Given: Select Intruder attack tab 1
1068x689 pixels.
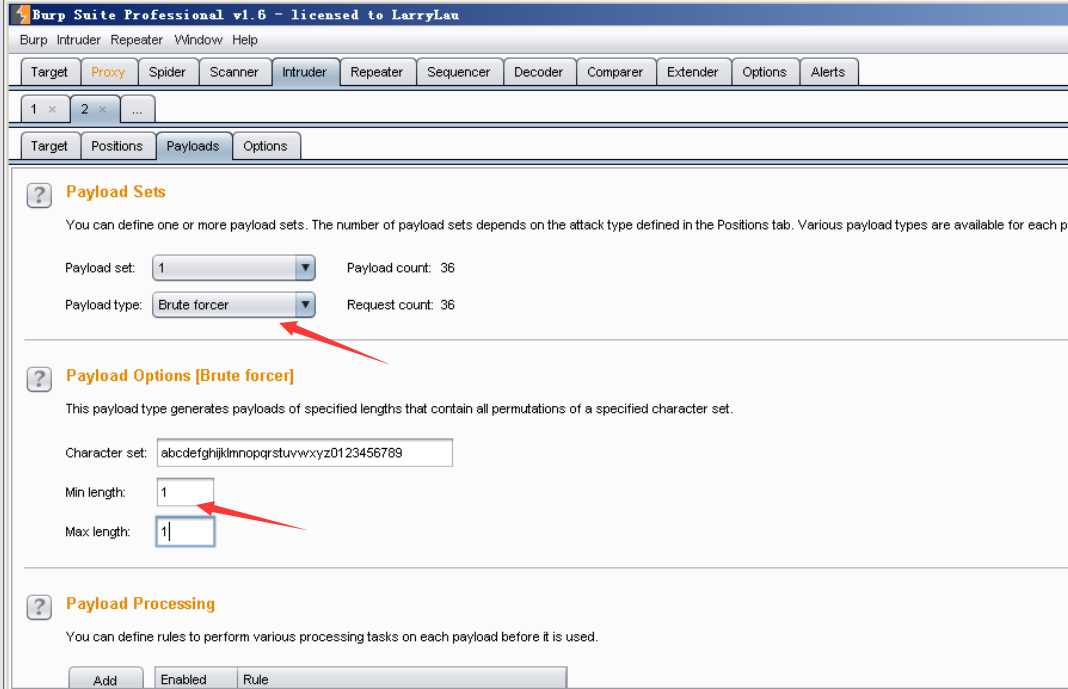Looking at the screenshot, I should click(34, 109).
